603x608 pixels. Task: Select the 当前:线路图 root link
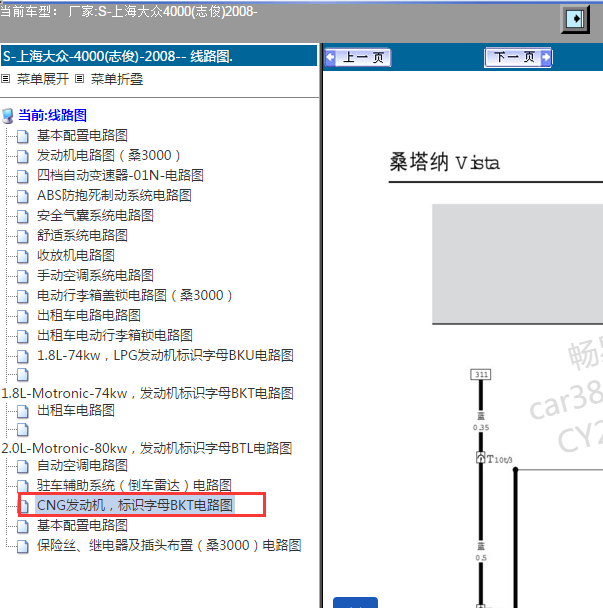coord(52,115)
